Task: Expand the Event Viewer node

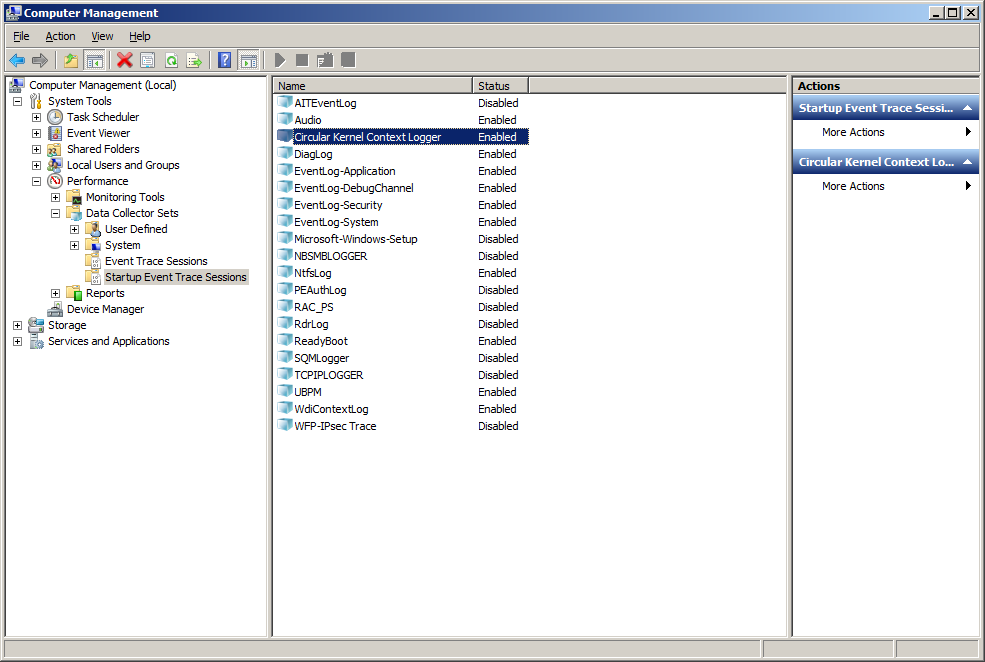Action: point(36,133)
